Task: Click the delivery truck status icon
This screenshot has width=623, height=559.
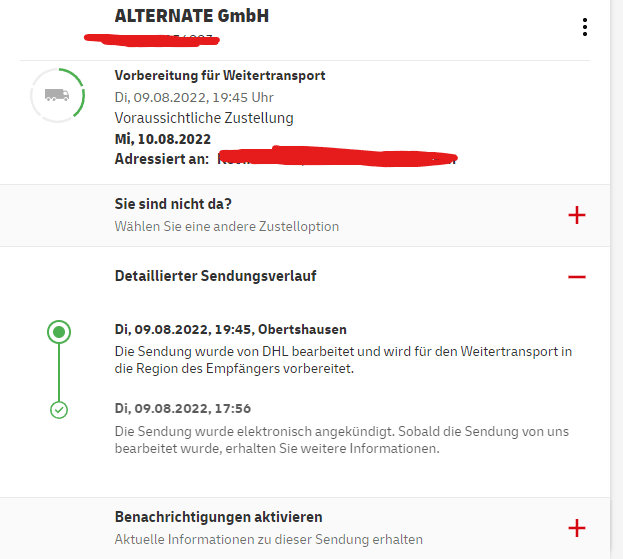Action: click(57, 95)
